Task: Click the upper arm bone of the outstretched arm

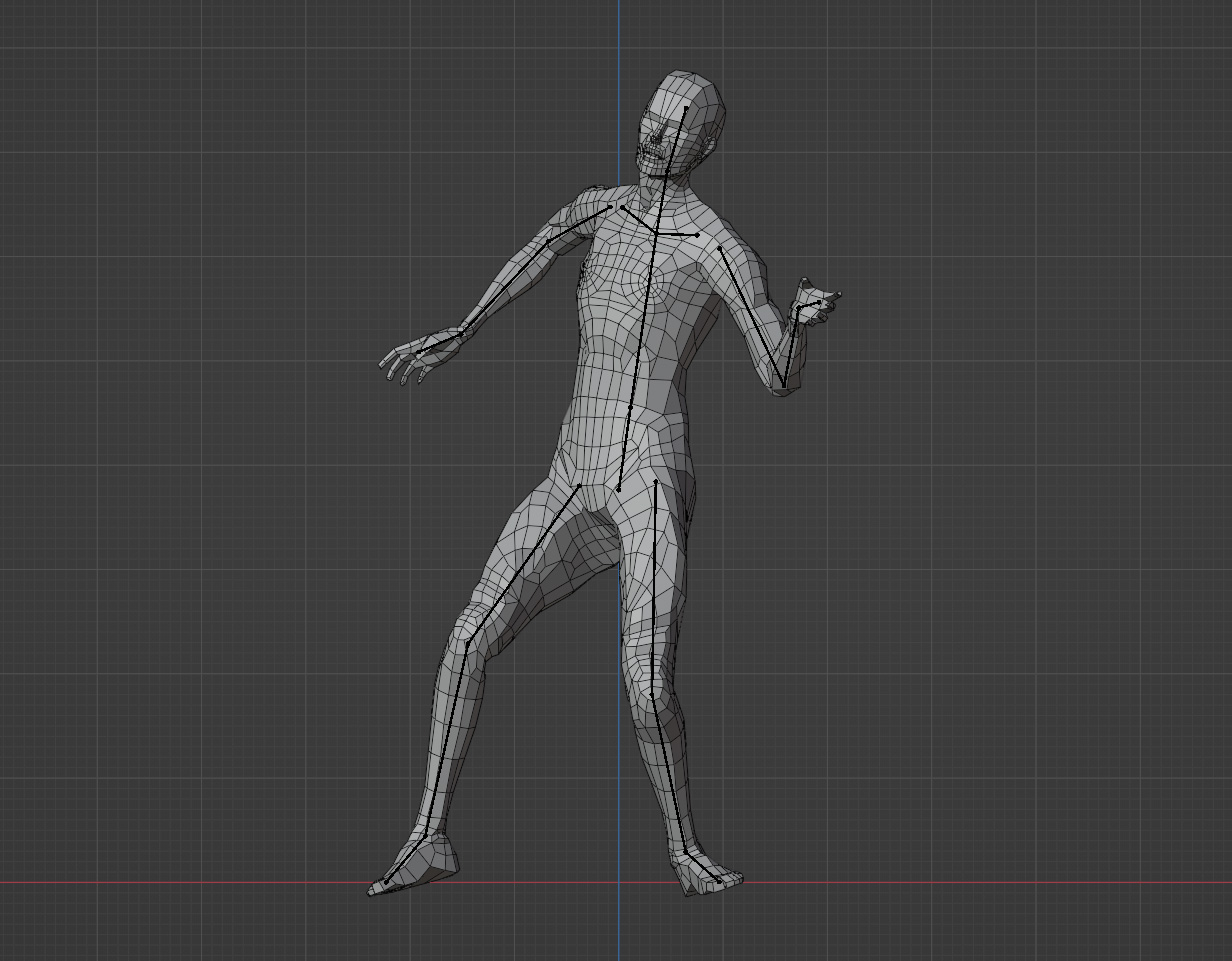Action: point(579,224)
